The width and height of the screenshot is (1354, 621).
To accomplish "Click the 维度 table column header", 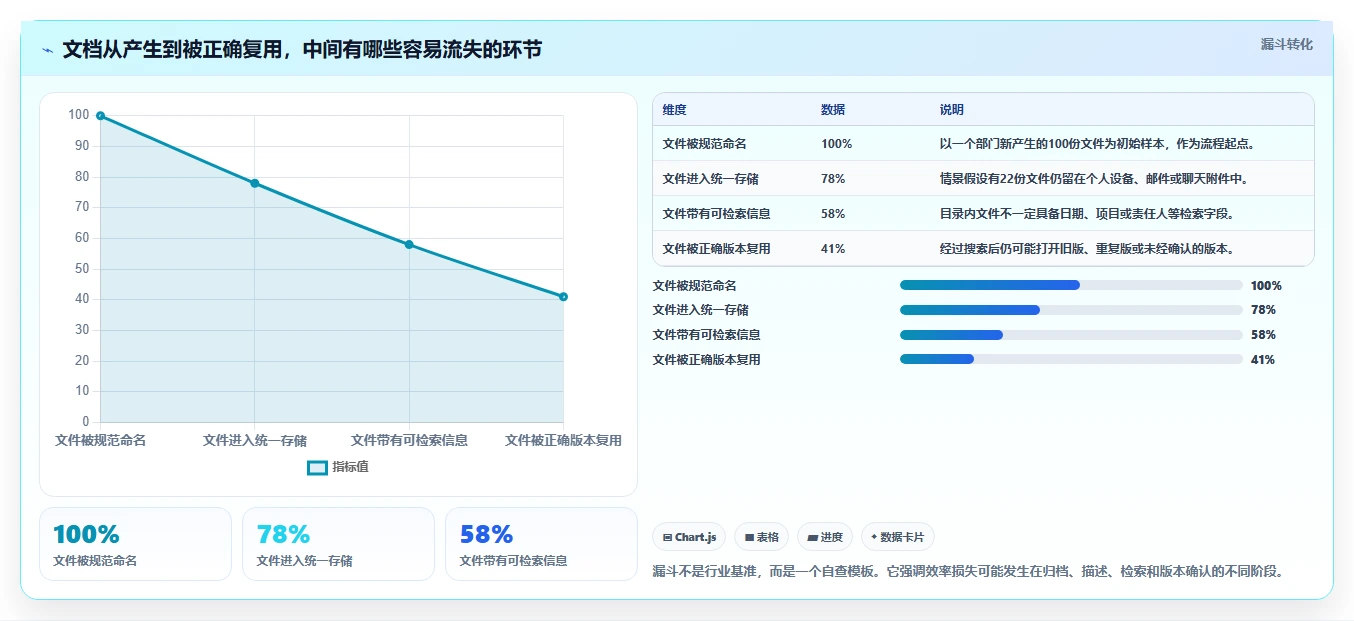I will [674, 110].
